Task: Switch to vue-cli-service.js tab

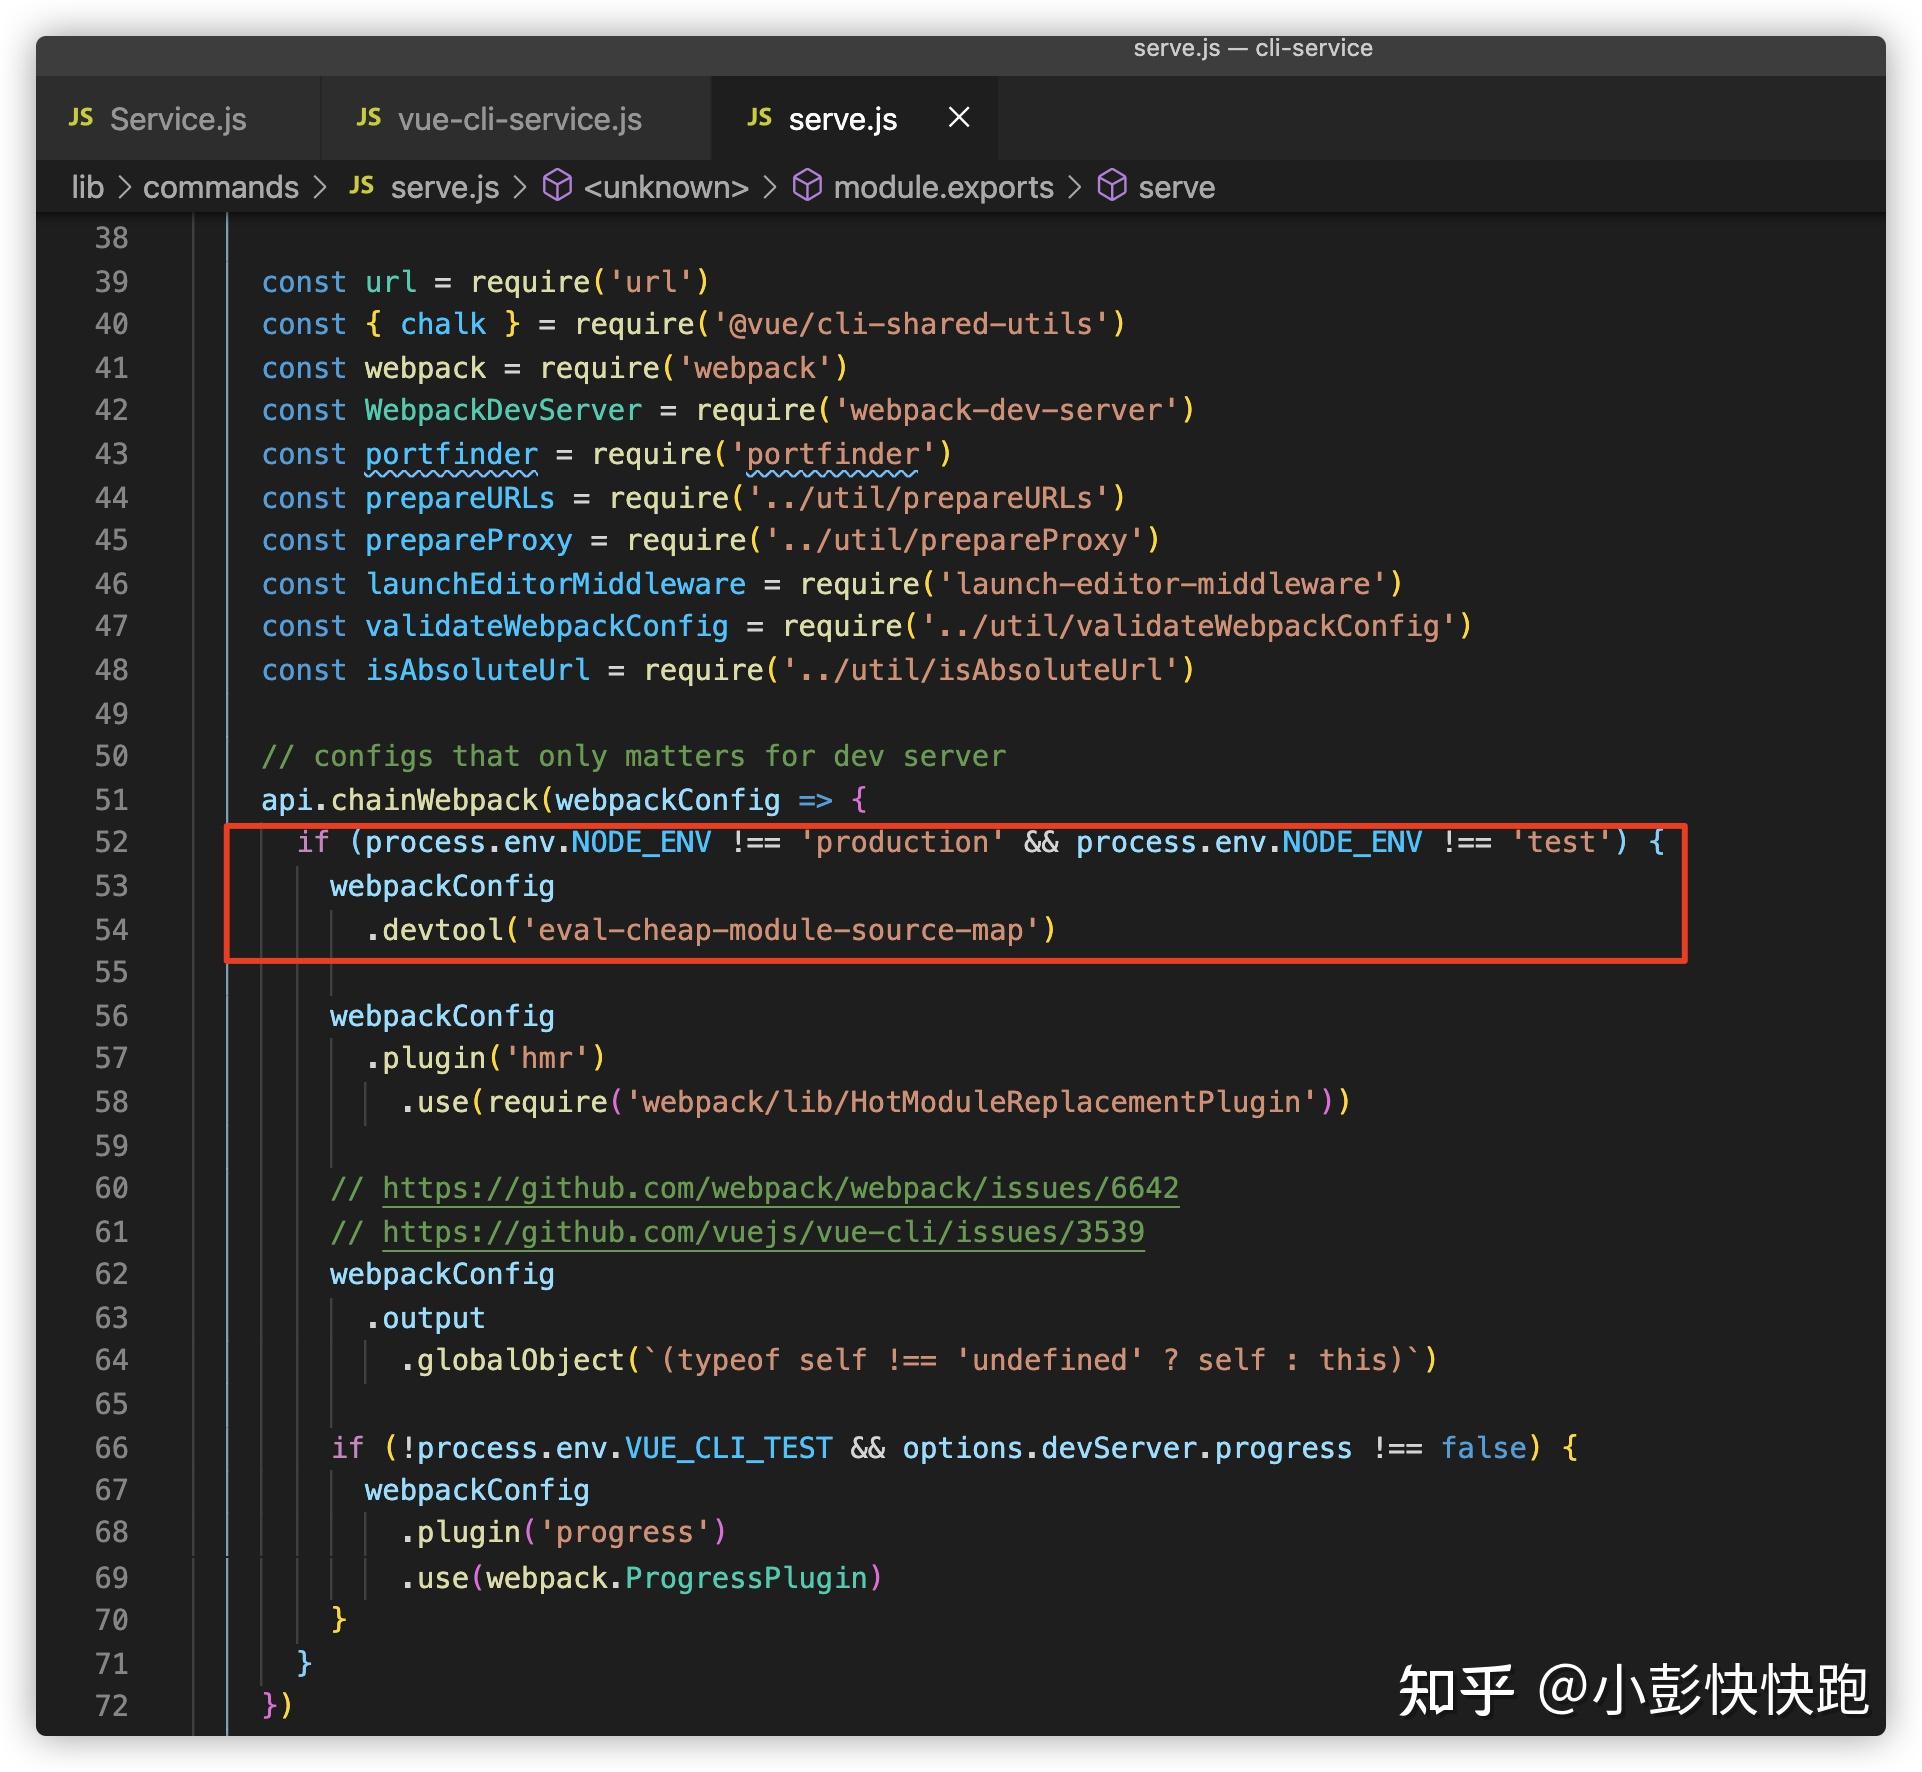Action: click(519, 120)
